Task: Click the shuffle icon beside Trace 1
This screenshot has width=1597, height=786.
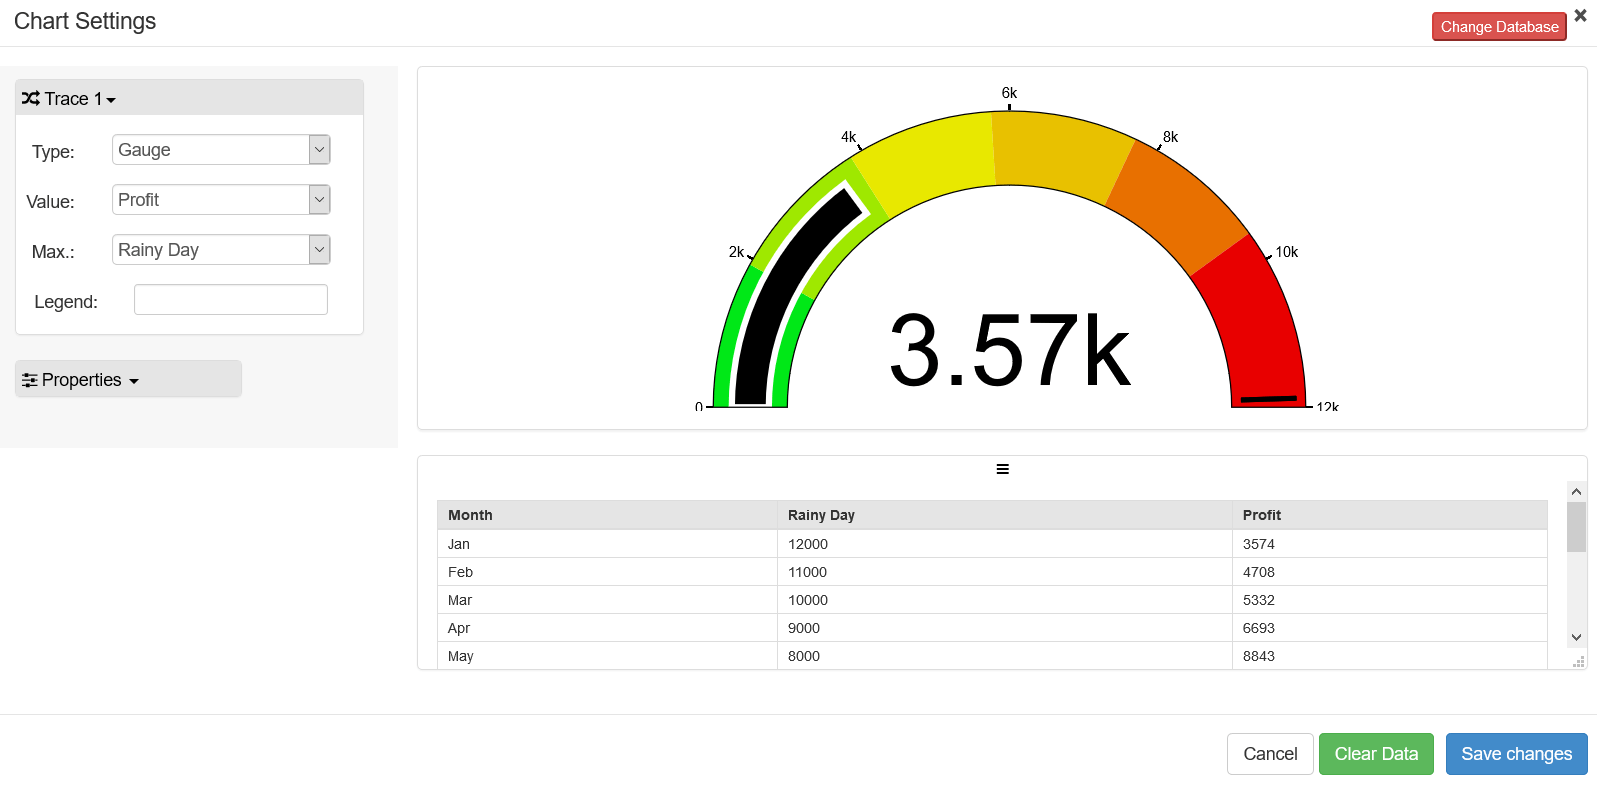Action: pyautogui.click(x=31, y=98)
